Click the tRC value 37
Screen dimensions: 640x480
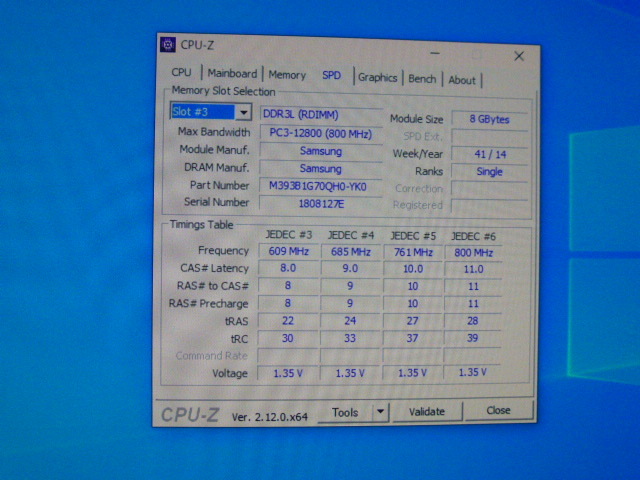tap(412, 338)
